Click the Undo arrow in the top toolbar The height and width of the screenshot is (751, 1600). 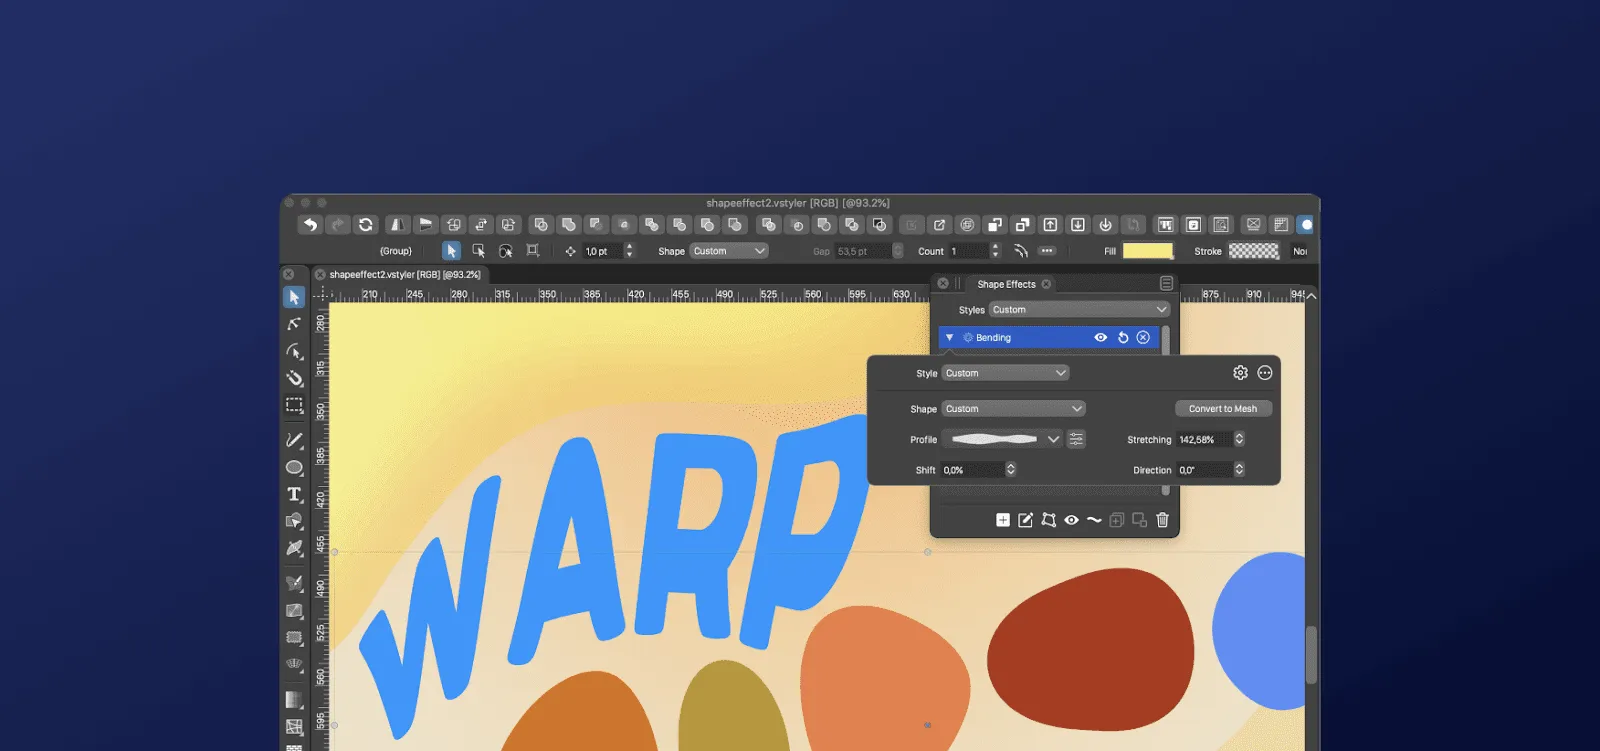pos(310,225)
